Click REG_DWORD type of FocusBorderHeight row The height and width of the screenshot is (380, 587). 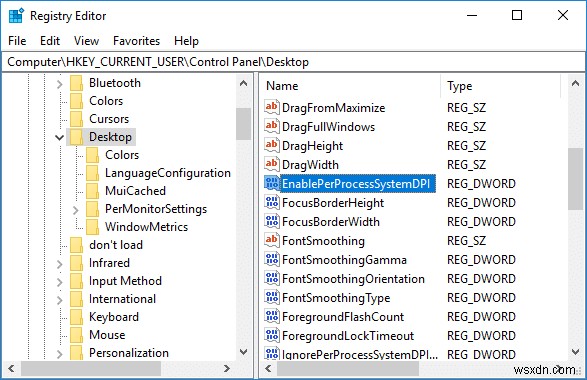tap(481, 203)
